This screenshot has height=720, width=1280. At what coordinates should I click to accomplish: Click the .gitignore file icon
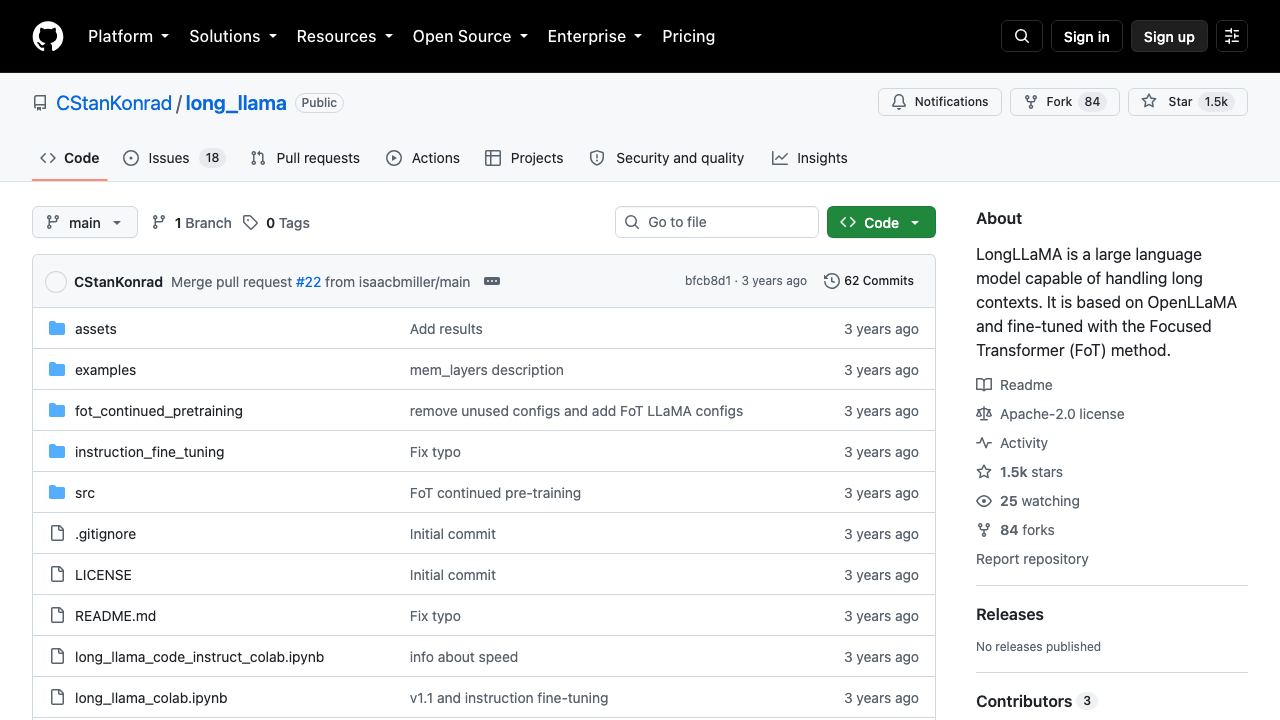point(57,534)
